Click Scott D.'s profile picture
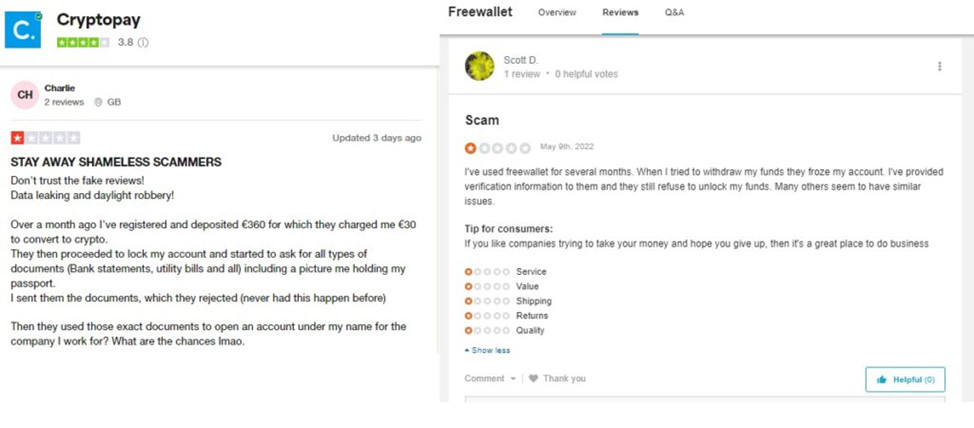 point(480,66)
